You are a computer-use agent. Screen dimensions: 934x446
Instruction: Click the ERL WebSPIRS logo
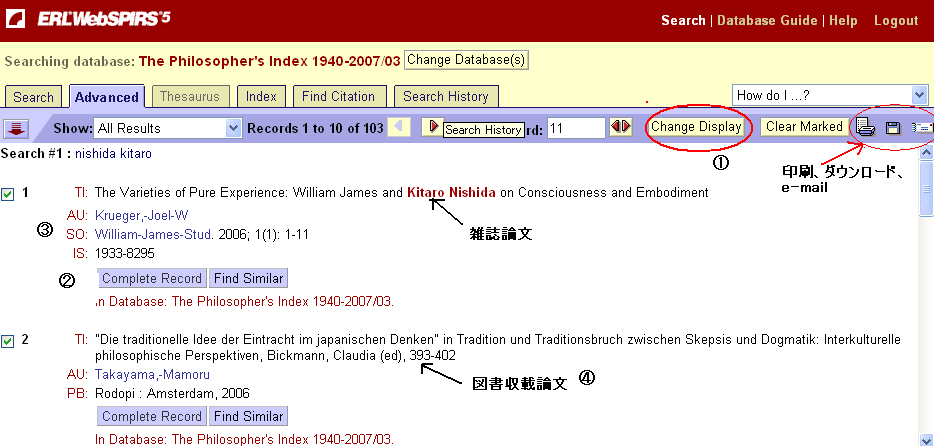tap(88, 19)
